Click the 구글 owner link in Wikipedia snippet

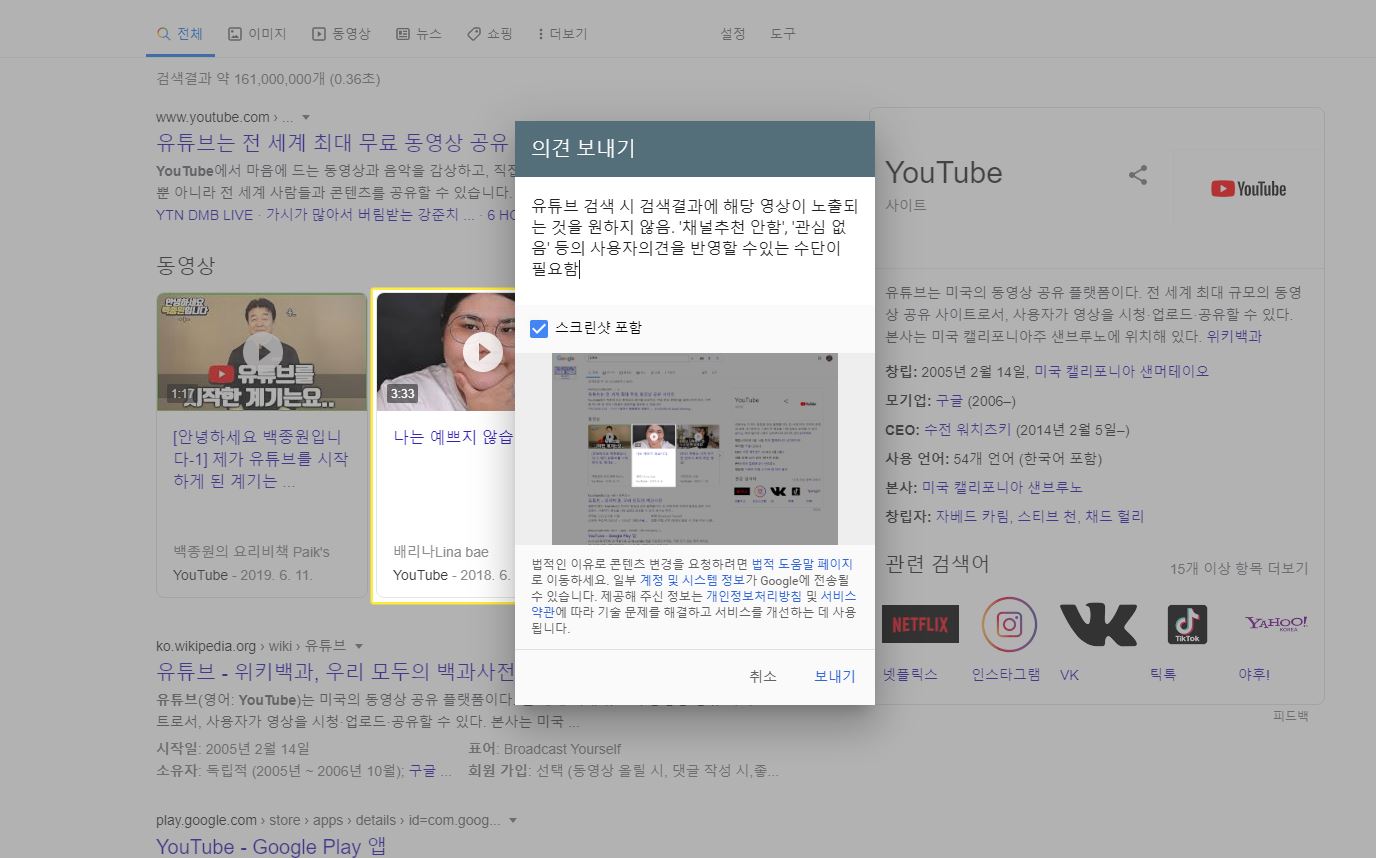click(422, 771)
